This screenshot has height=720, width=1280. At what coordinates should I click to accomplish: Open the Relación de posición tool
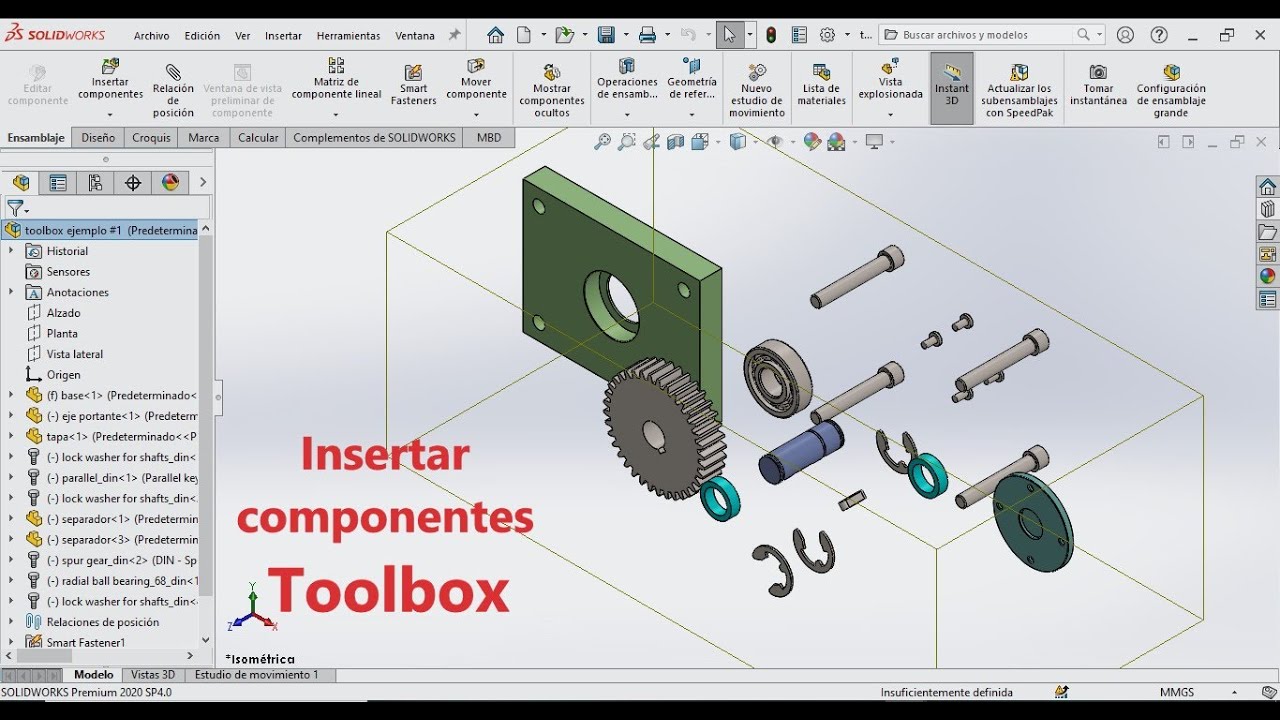coord(173,90)
